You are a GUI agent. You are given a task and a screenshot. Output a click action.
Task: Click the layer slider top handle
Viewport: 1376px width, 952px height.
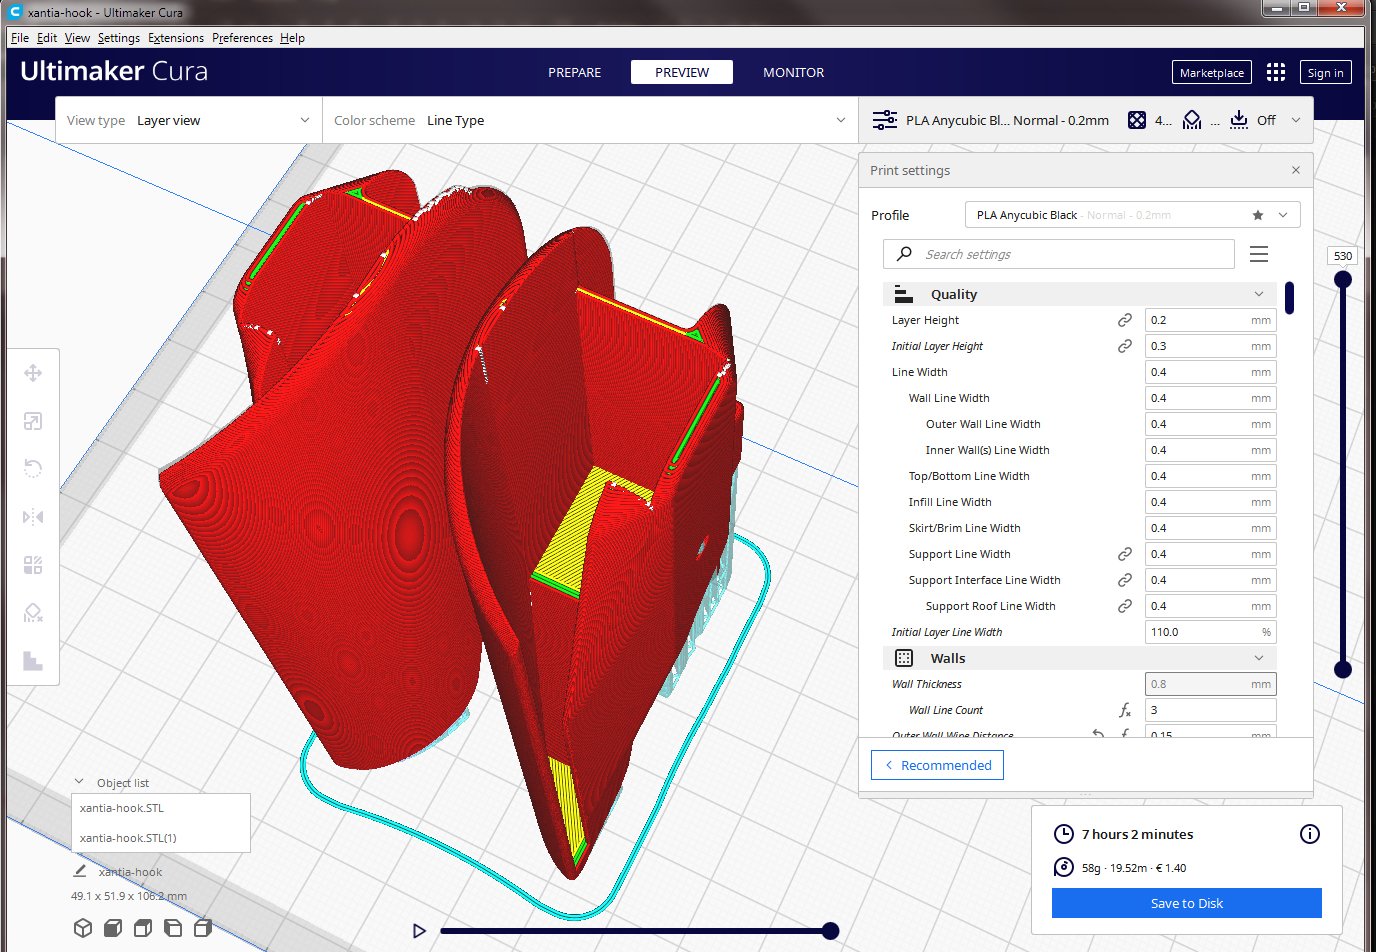1343,279
